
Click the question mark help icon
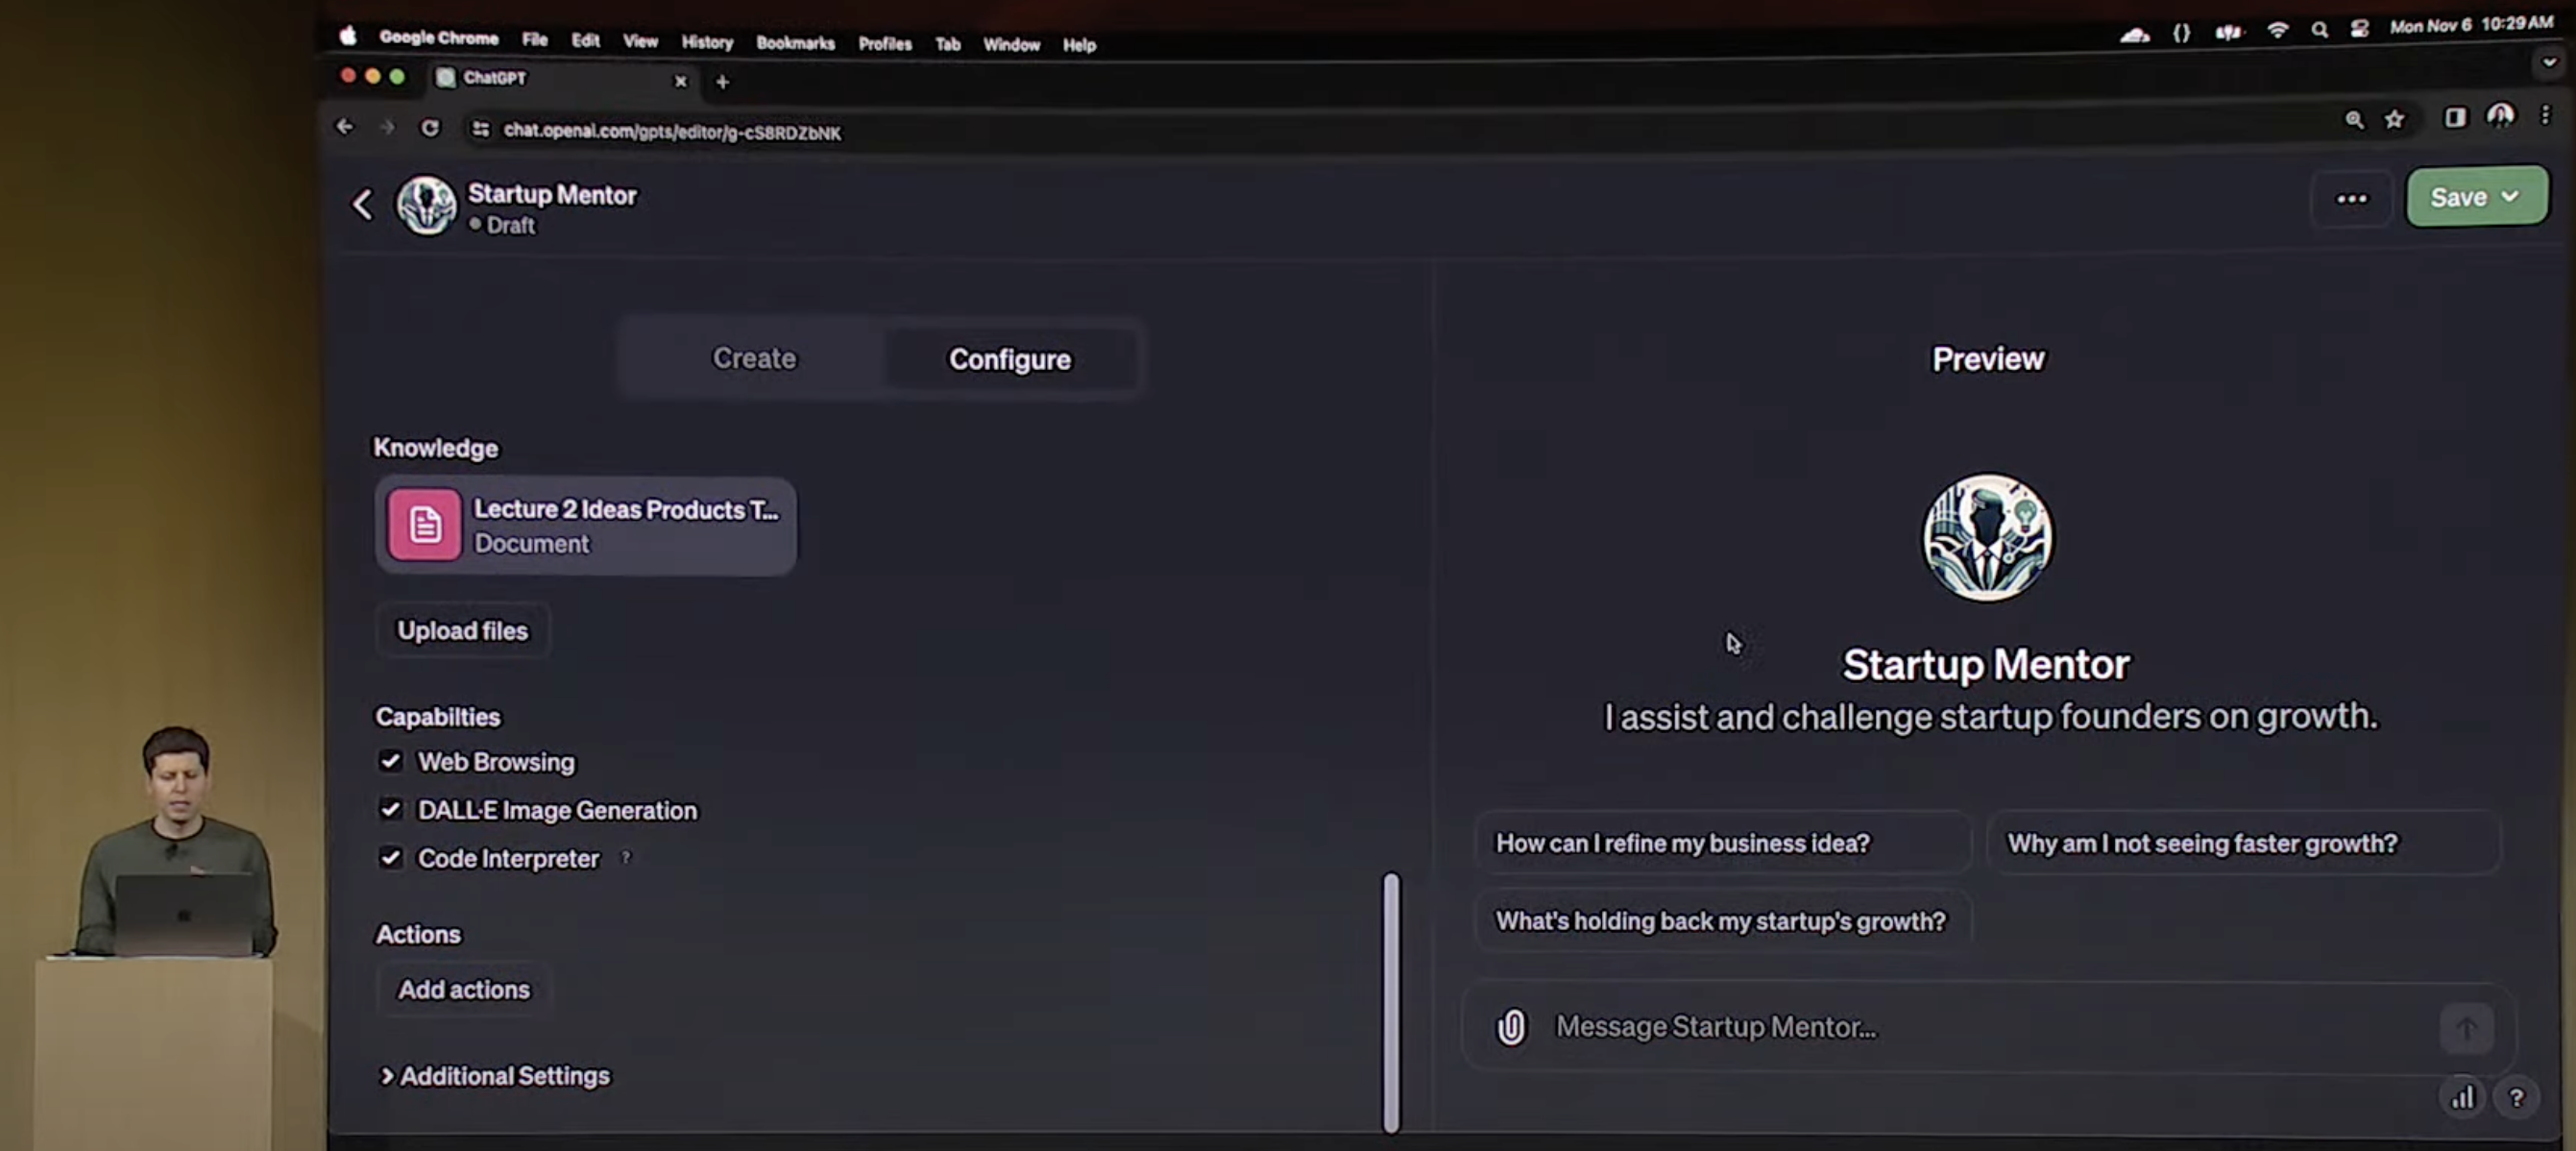(2516, 1098)
